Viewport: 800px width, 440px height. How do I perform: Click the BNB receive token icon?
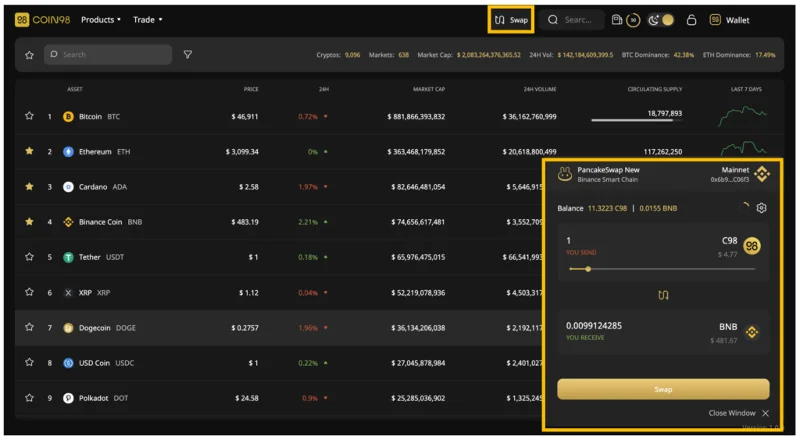[752, 332]
